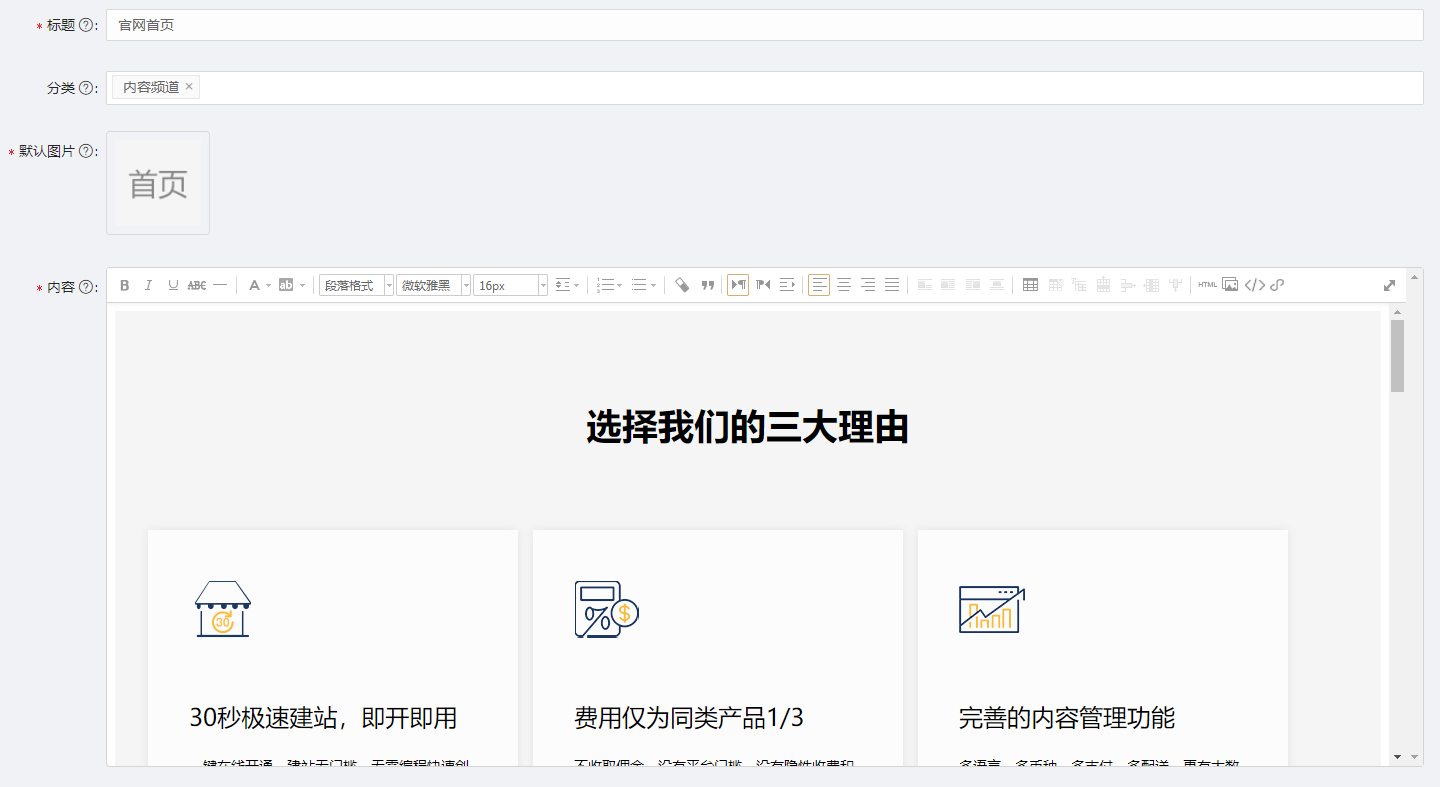Viewport: 1440px width, 787px height.
Task: Insert a blockquote
Action: point(708,285)
